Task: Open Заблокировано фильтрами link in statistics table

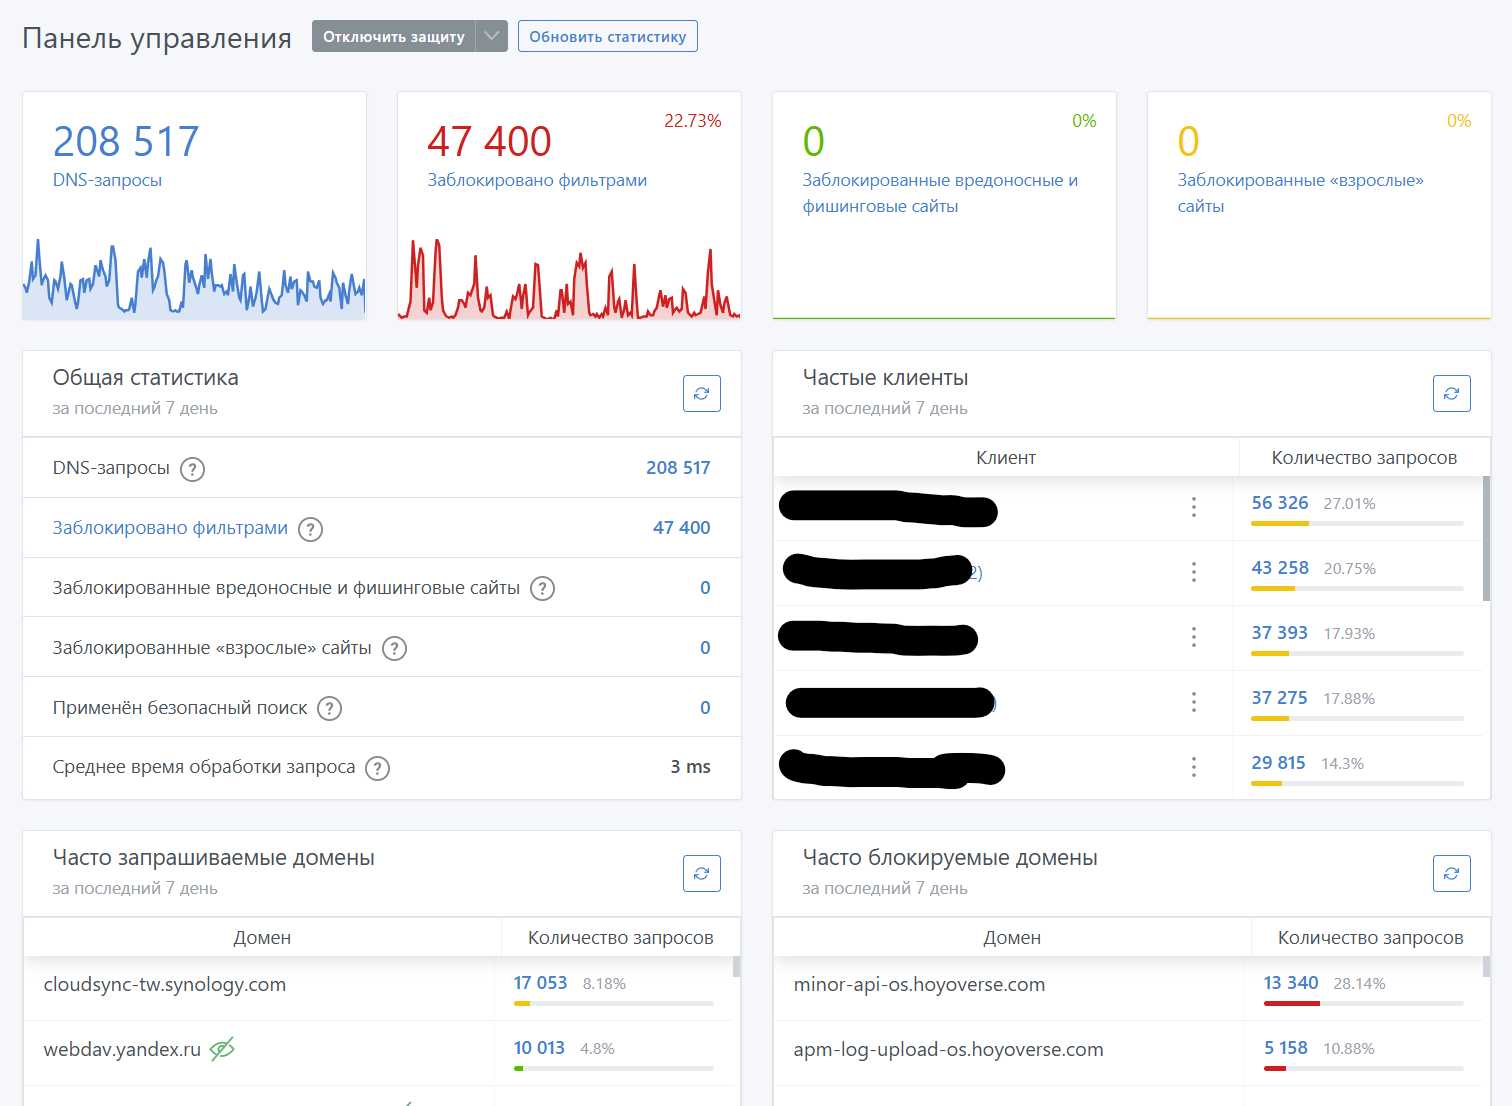Action: point(170,528)
